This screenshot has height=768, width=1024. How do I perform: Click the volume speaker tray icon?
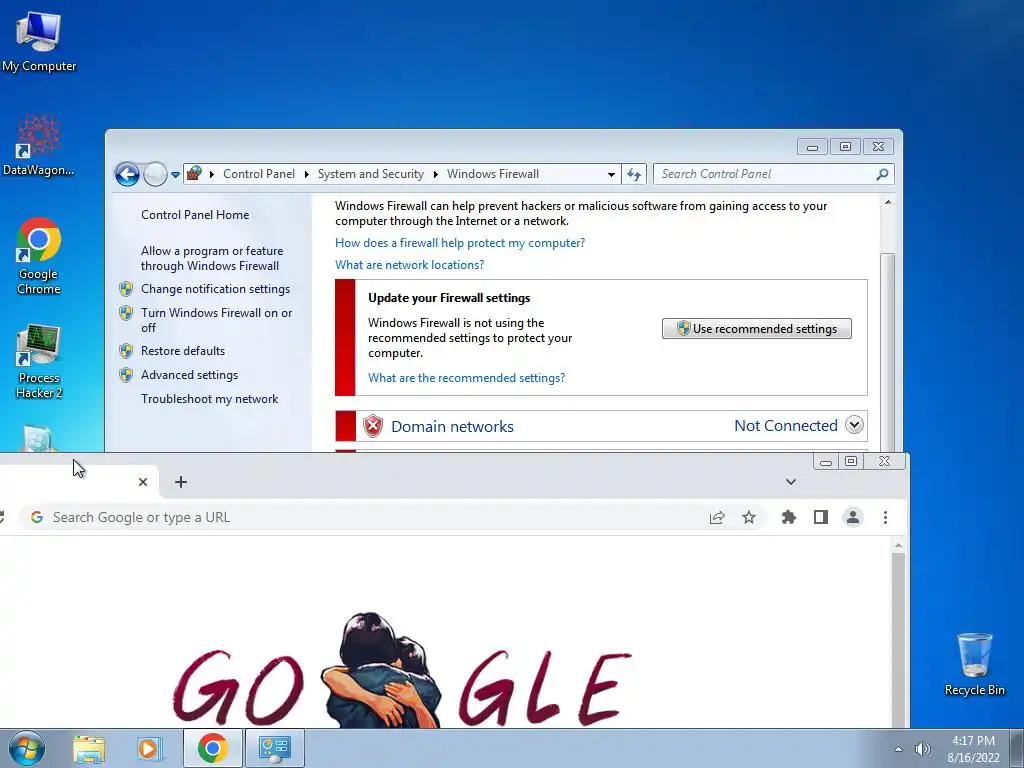coord(922,749)
